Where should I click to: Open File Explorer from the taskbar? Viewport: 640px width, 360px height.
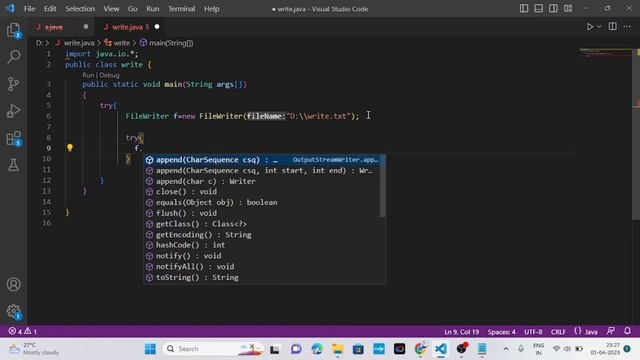[338, 349]
